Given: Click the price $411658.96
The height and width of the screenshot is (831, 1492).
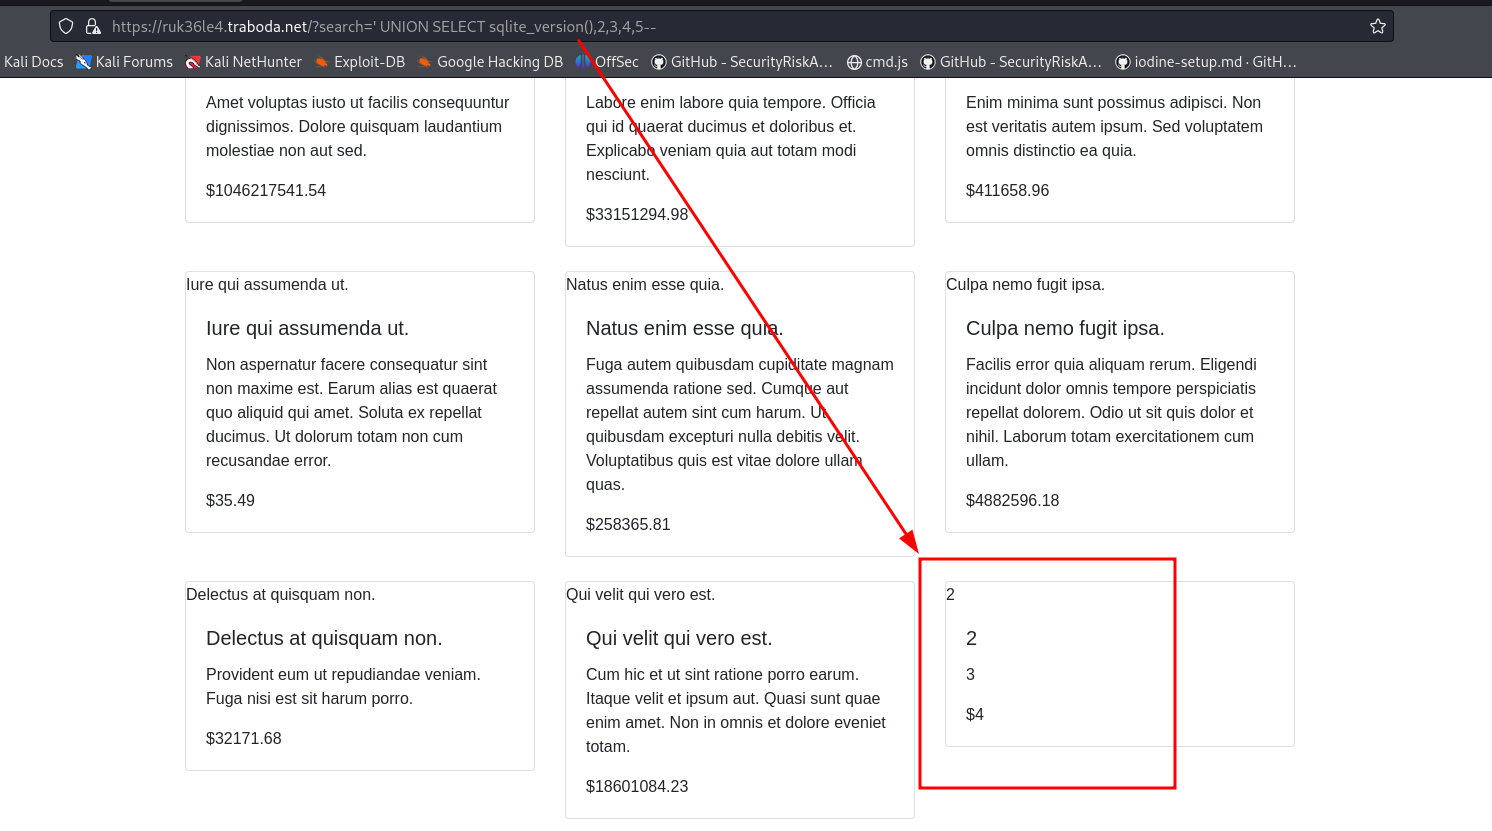Looking at the screenshot, I should [x=1007, y=190].
